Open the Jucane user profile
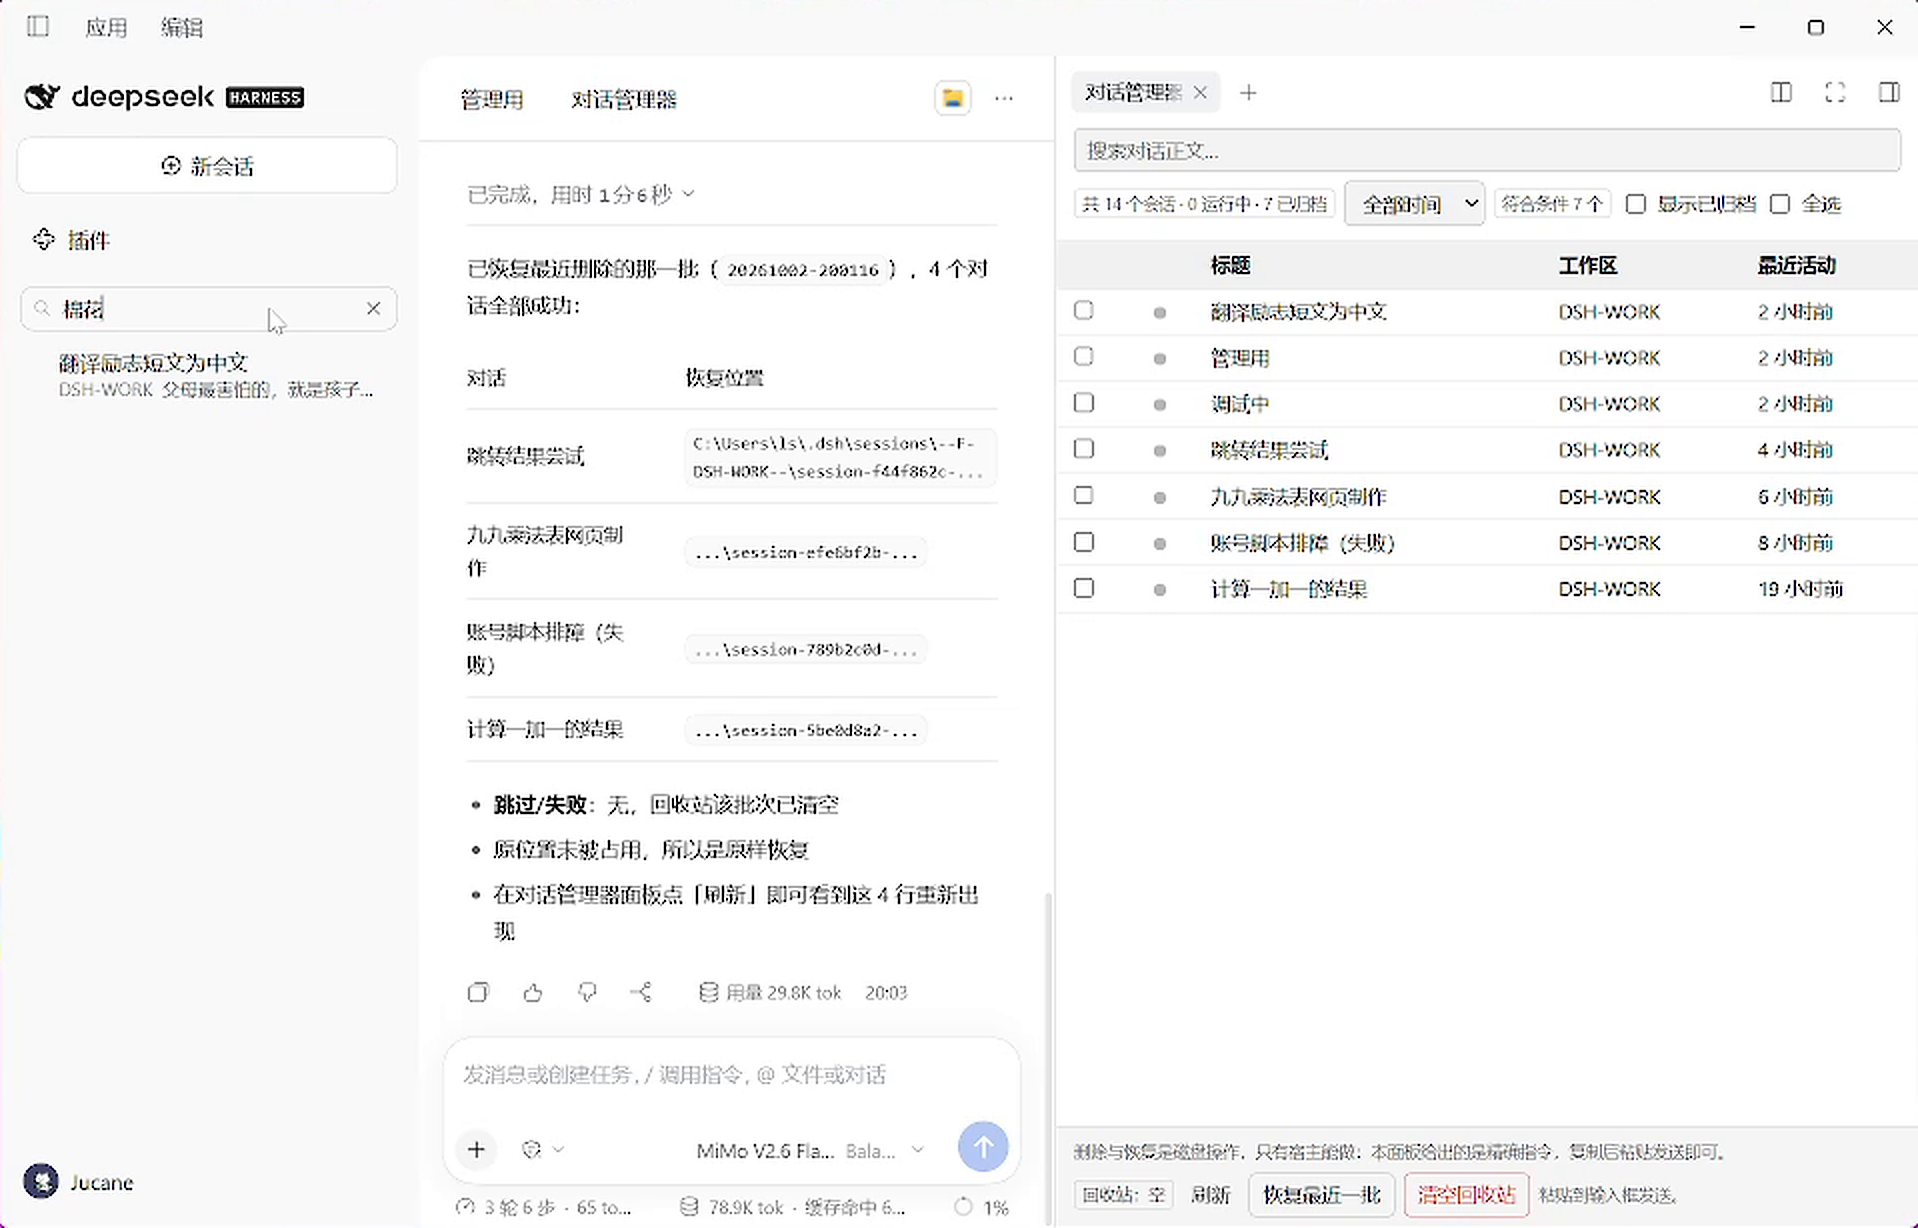The image size is (1918, 1228). [80, 1182]
